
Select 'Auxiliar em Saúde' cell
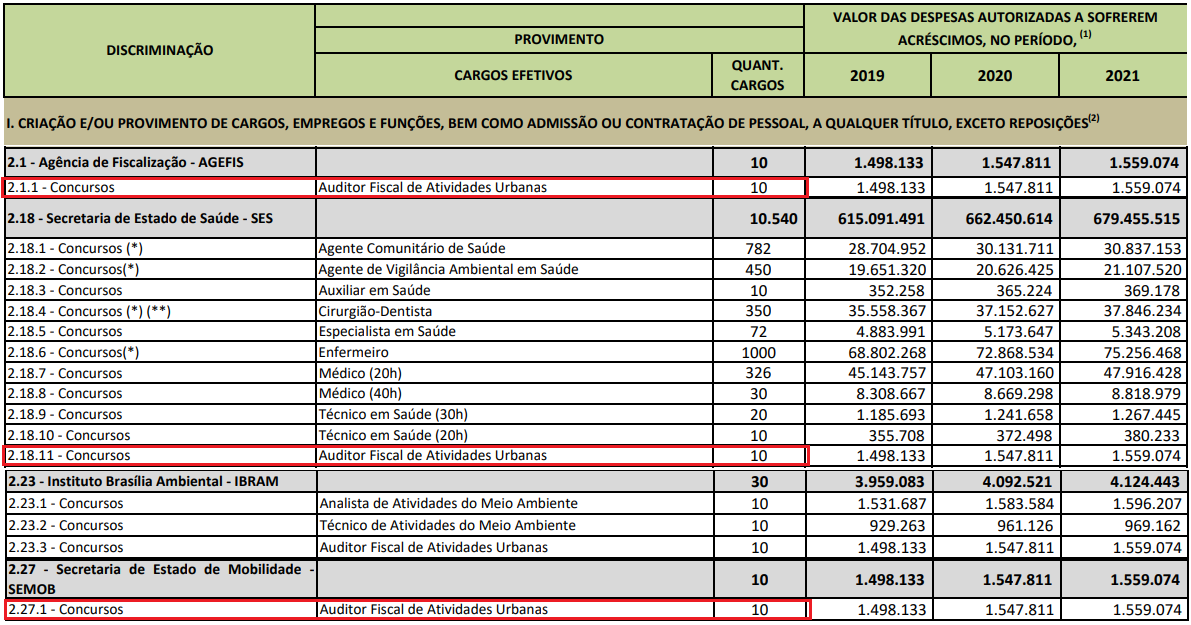coord(374,290)
